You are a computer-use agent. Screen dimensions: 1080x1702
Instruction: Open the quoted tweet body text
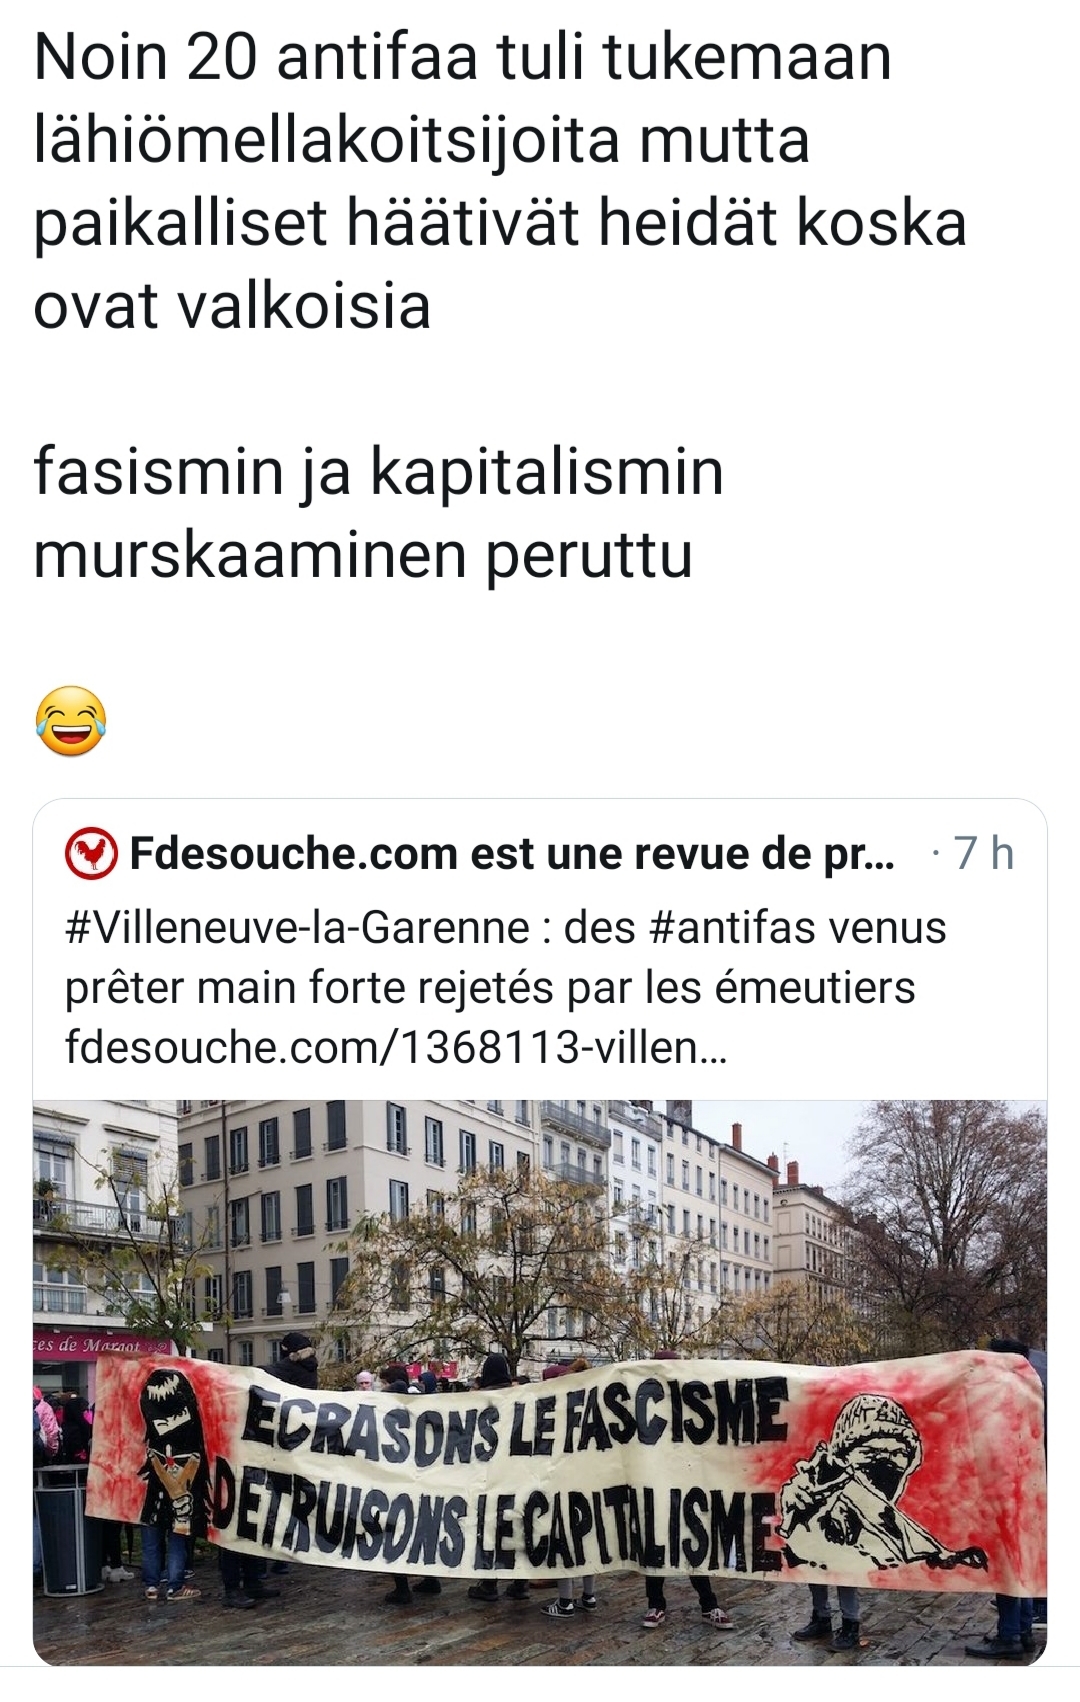point(505,988)
